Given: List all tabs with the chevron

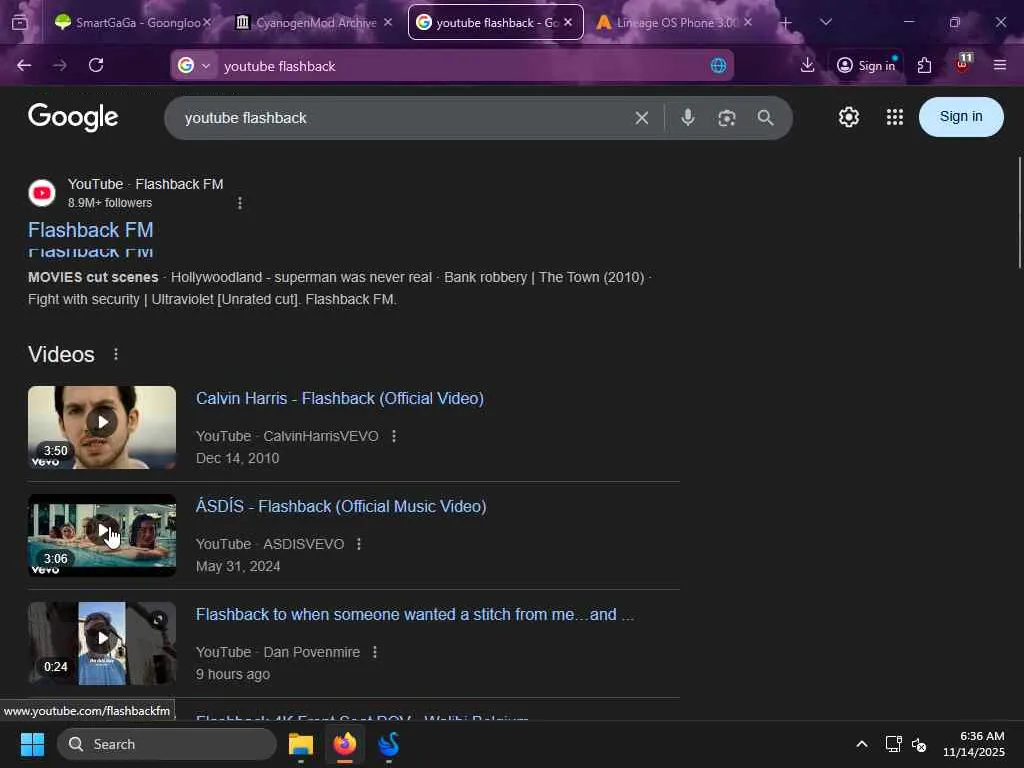Looking at the screenshot, I should (x=825, y=22).
